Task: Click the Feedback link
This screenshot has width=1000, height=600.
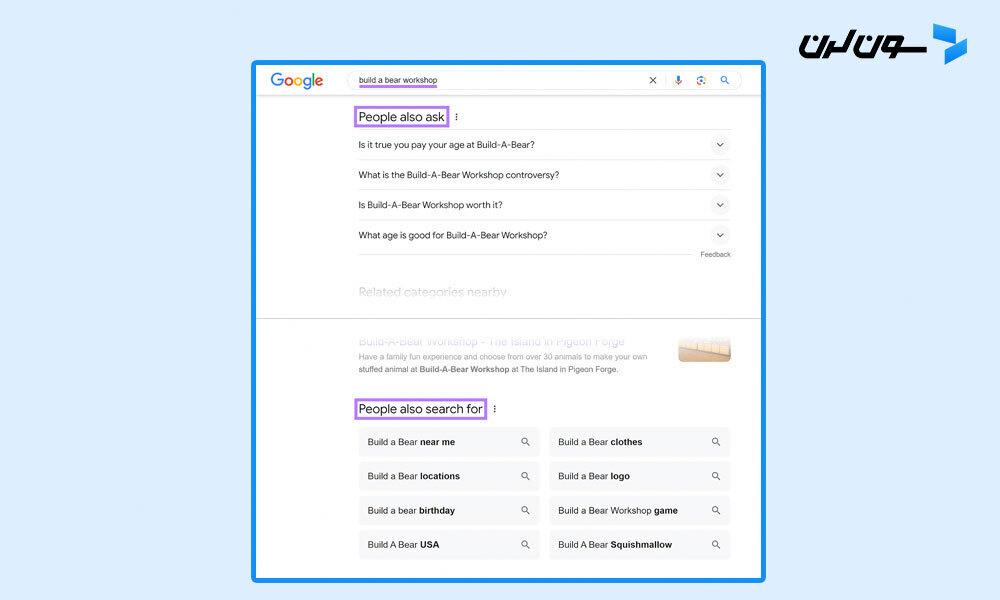Action: click(715, 254)
